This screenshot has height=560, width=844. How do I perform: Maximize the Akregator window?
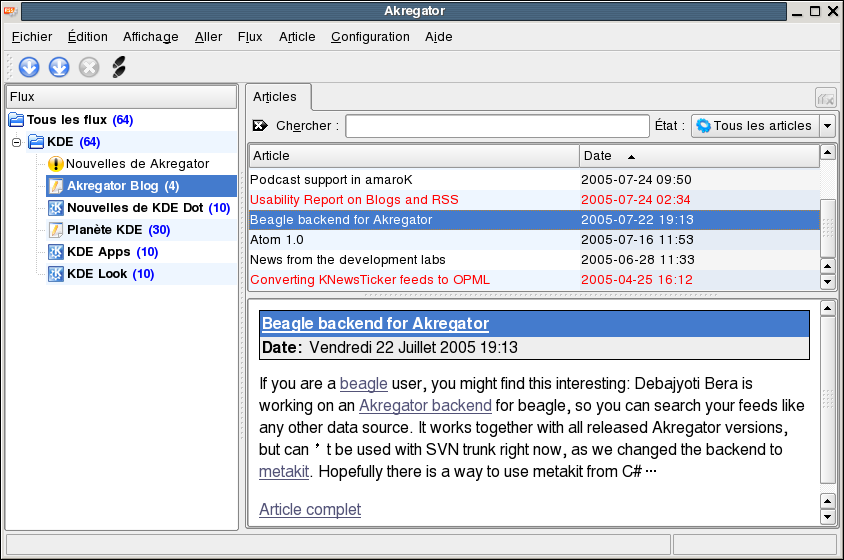click(815, 11)
